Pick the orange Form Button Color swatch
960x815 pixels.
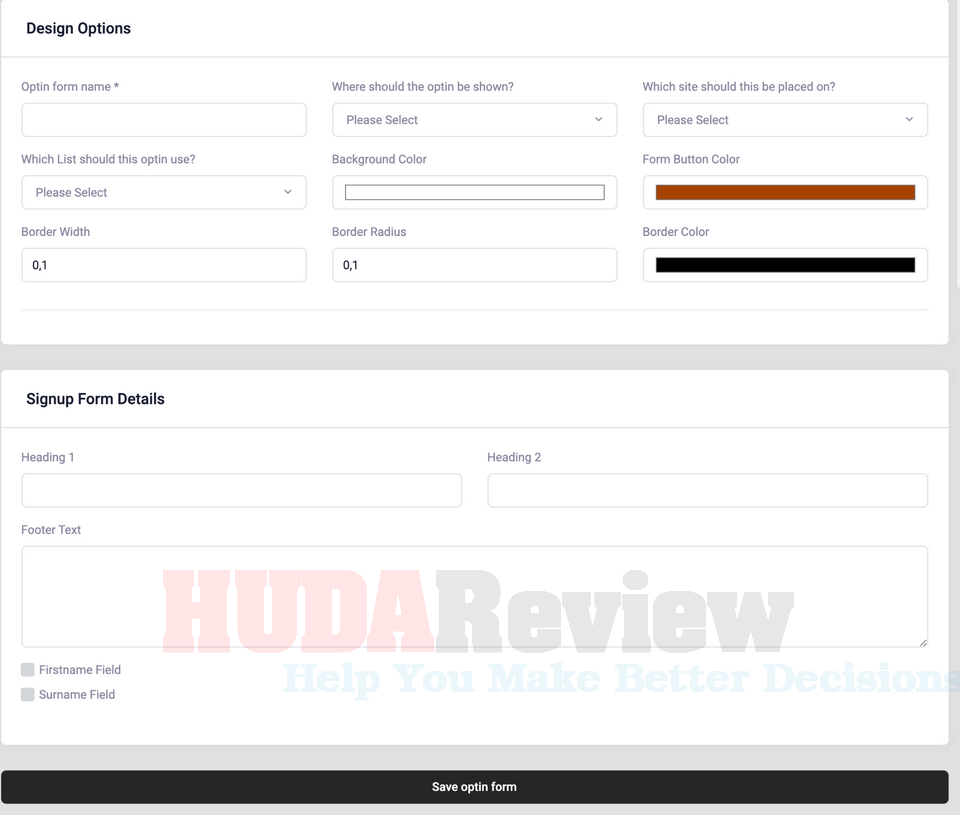(785, 192)
